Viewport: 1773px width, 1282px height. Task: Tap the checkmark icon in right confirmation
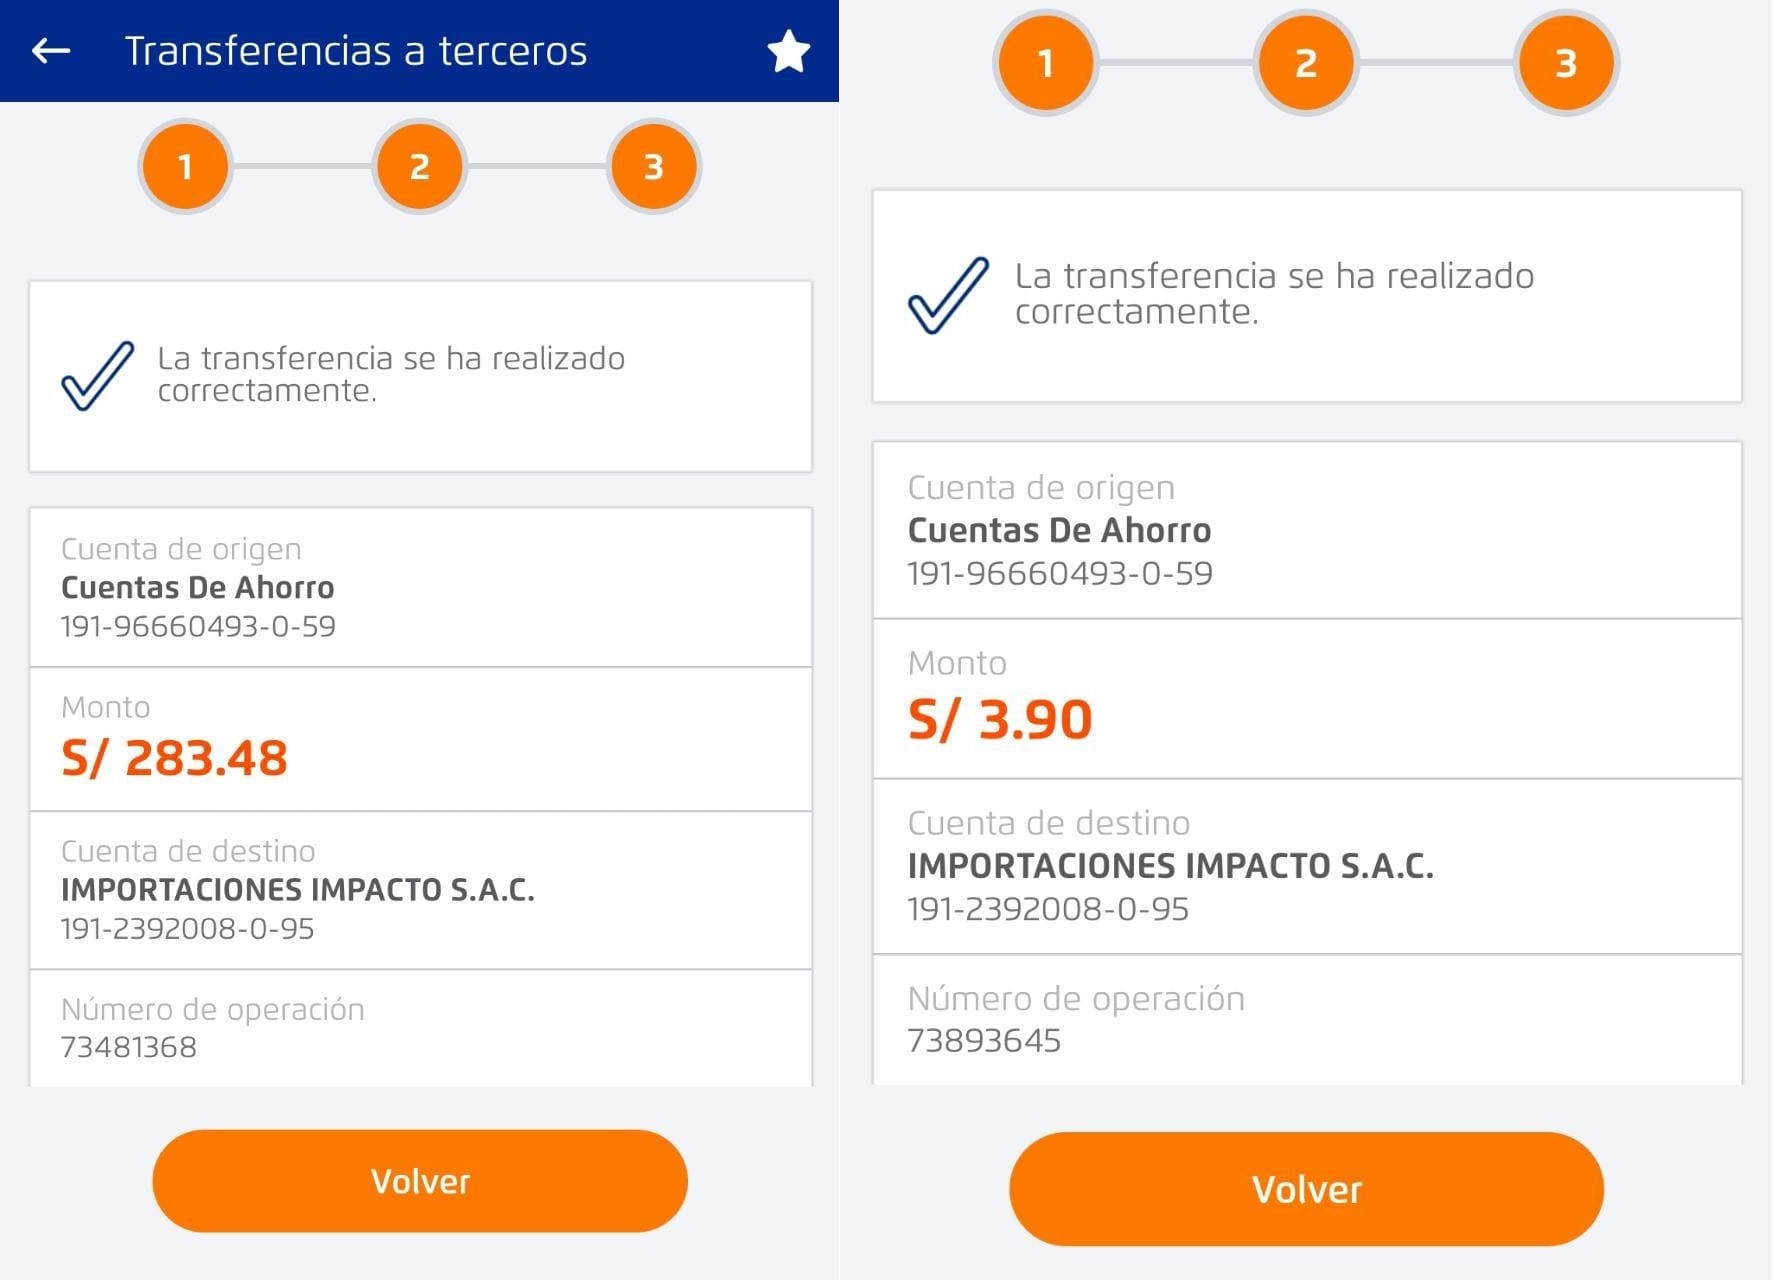coord(948,295)
